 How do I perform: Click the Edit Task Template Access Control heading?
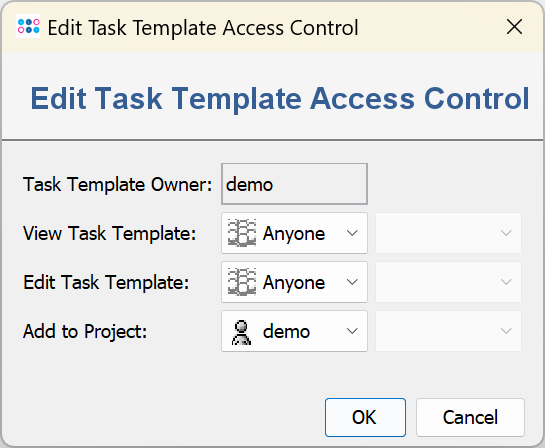pos(280,99)
